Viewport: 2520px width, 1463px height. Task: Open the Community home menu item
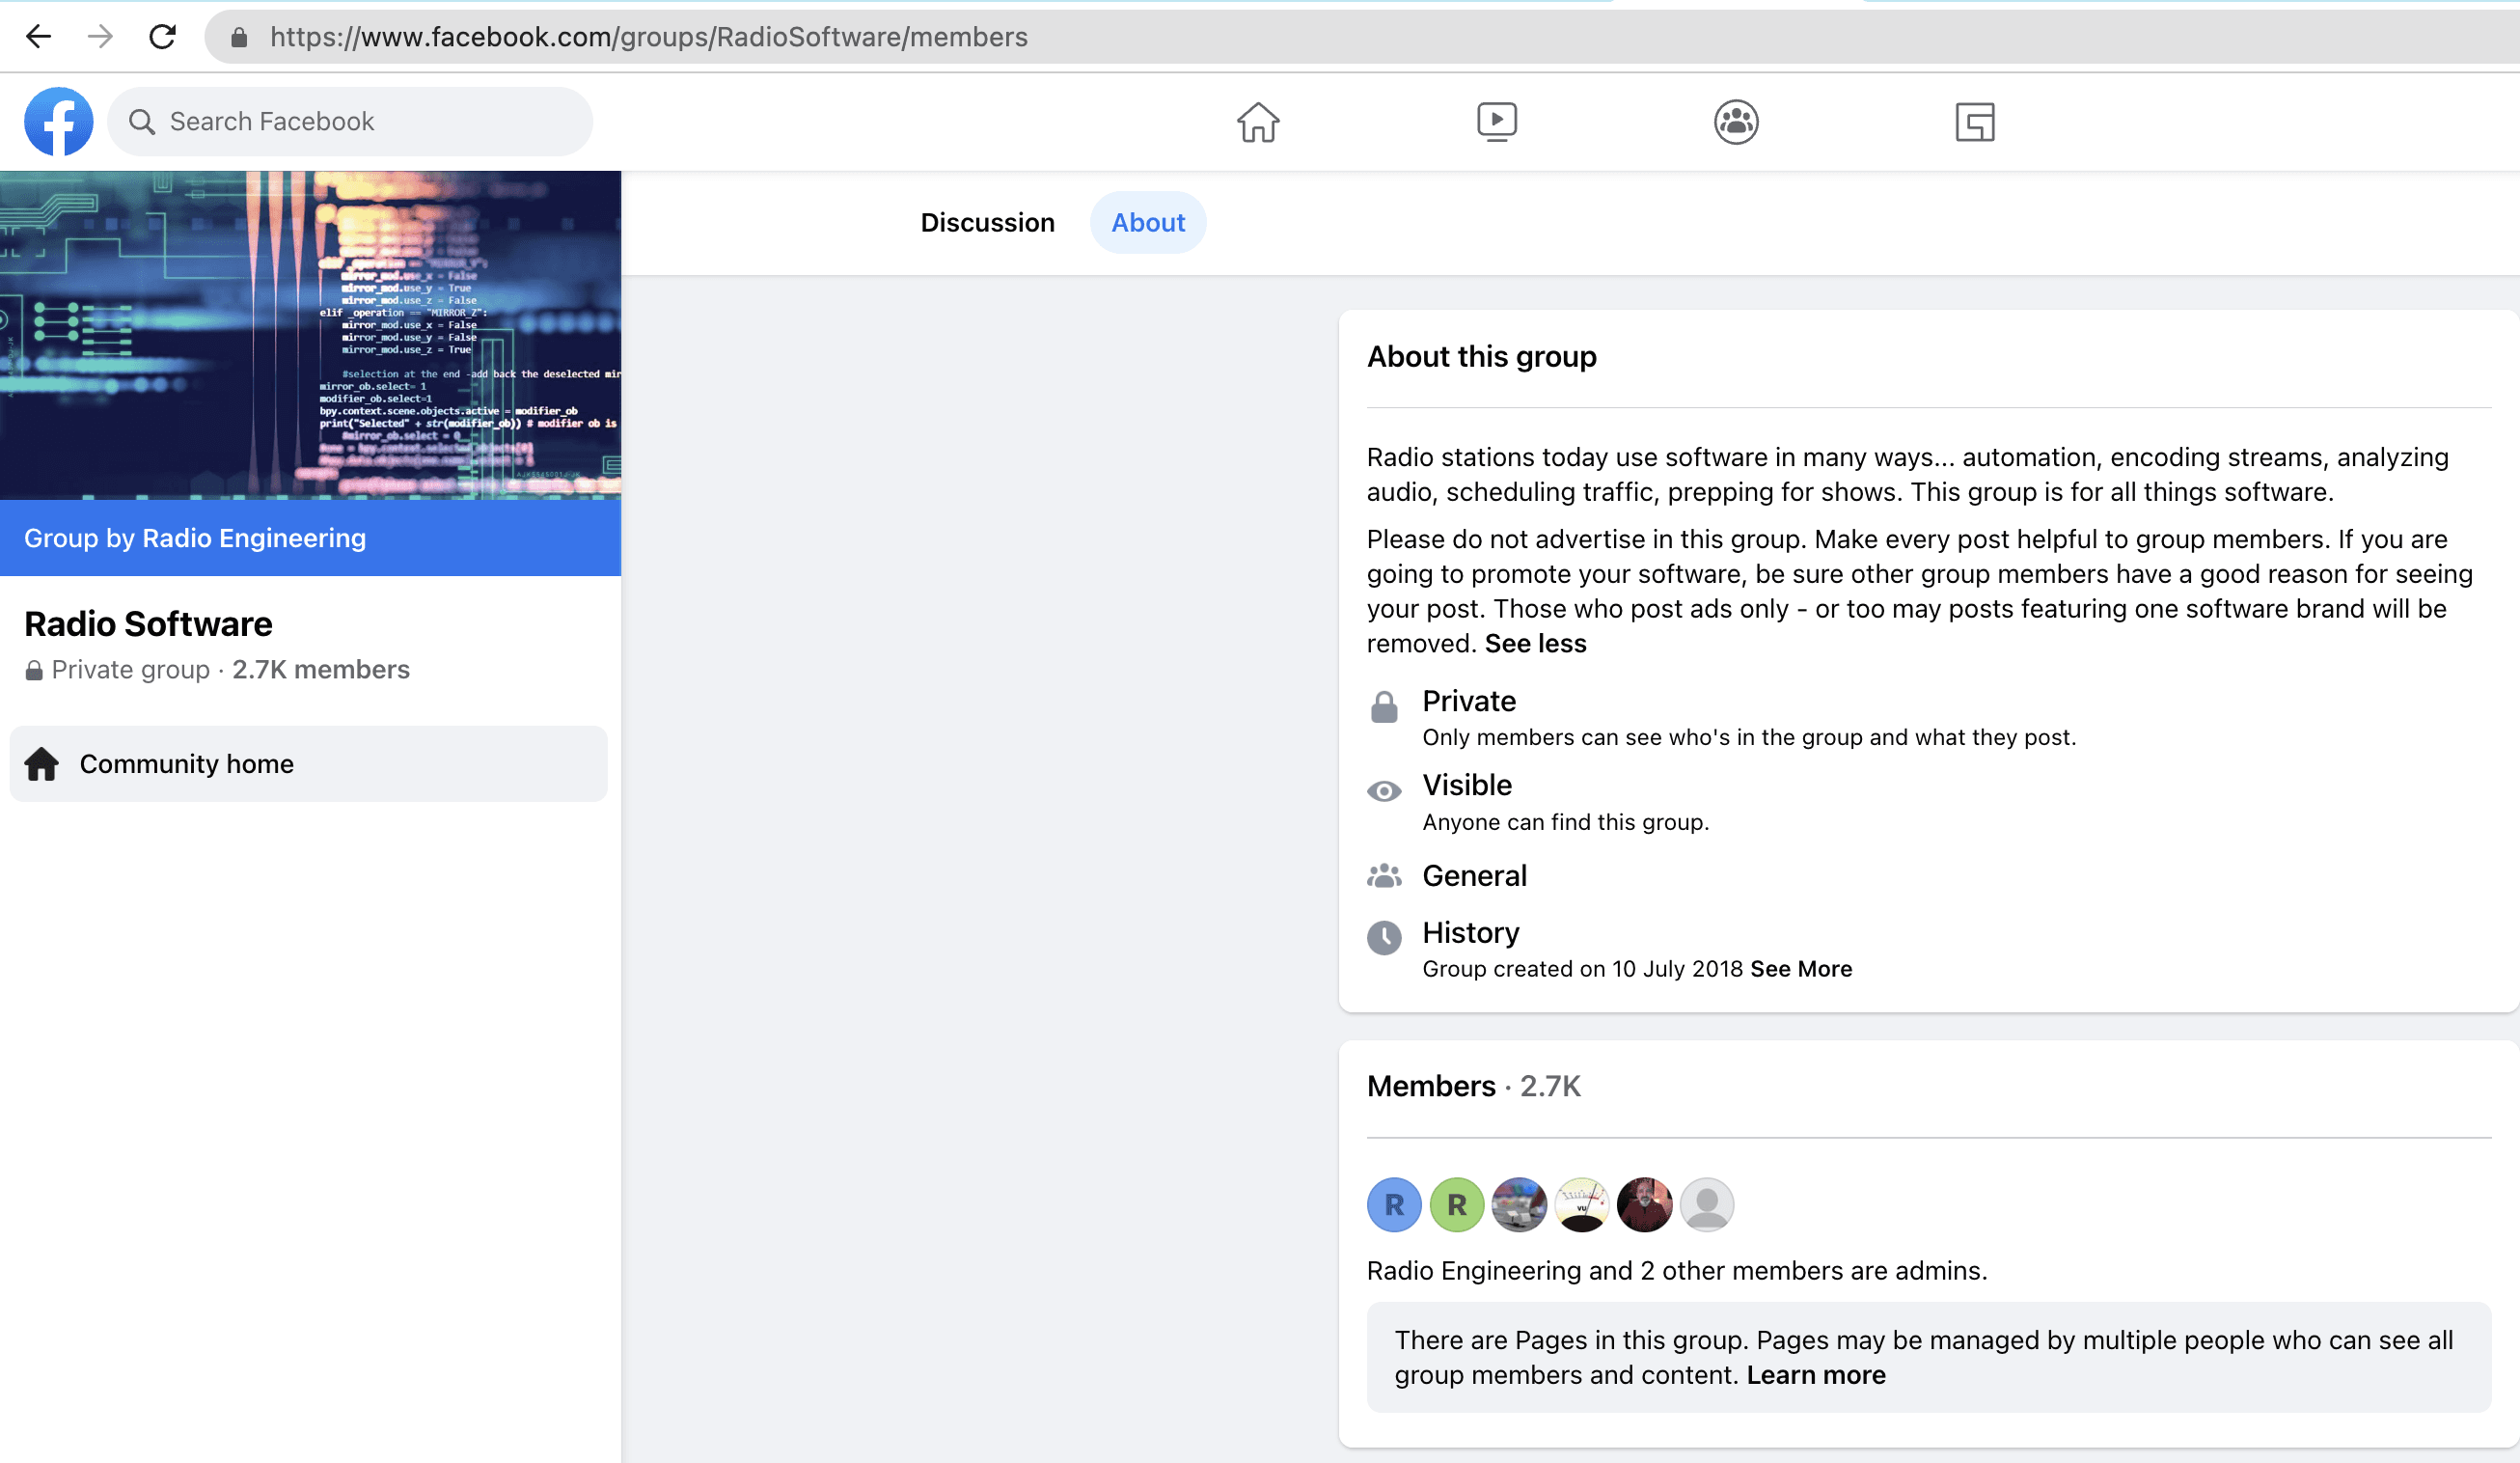pos(308,763)
